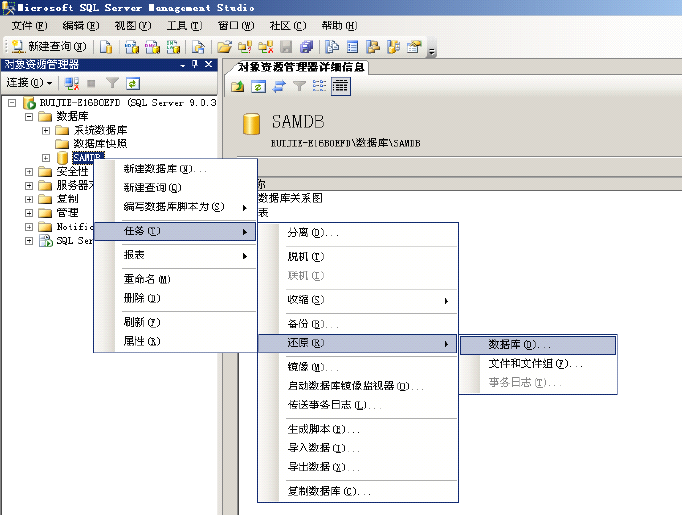Collapse the 数据库 folder node
Image resolution: width=682 pixels, height=515 pixels.
(29, 117)
